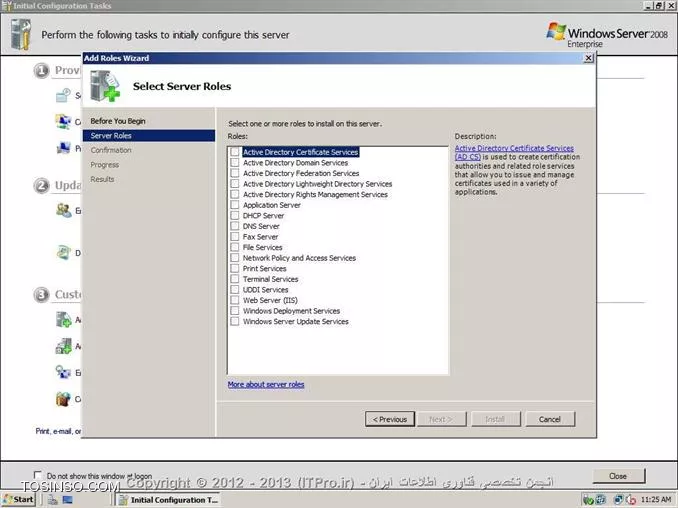This screenshot has height=508, width=678.
Task: Select the Terminal Services role label
Action: (270, 279)
